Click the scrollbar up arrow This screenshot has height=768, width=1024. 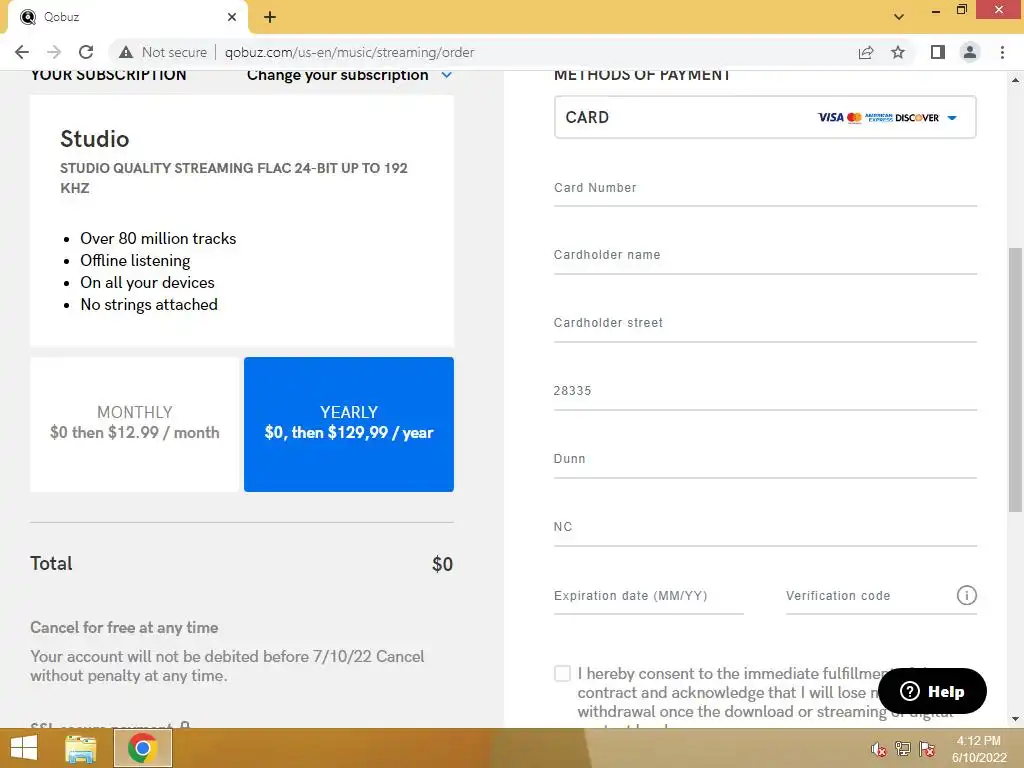coord(1015,80)
